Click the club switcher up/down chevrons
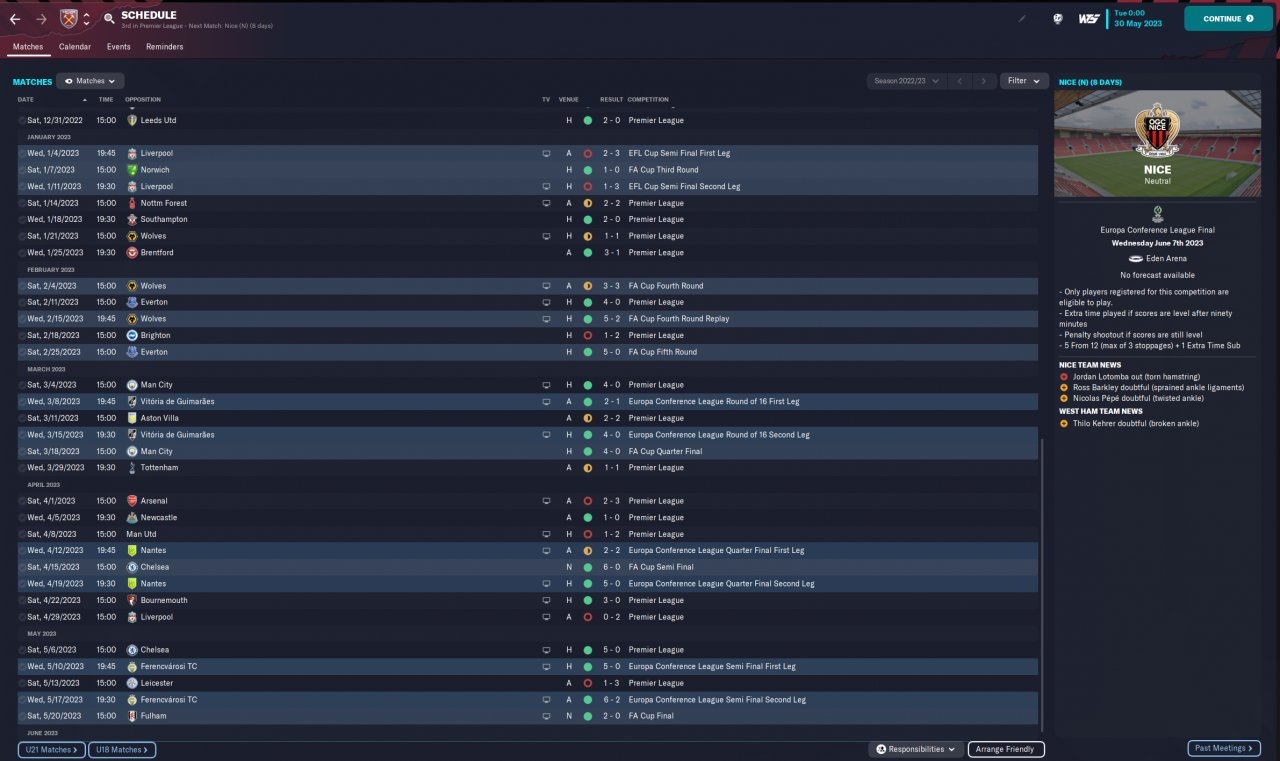 click(x=87, y=19)
